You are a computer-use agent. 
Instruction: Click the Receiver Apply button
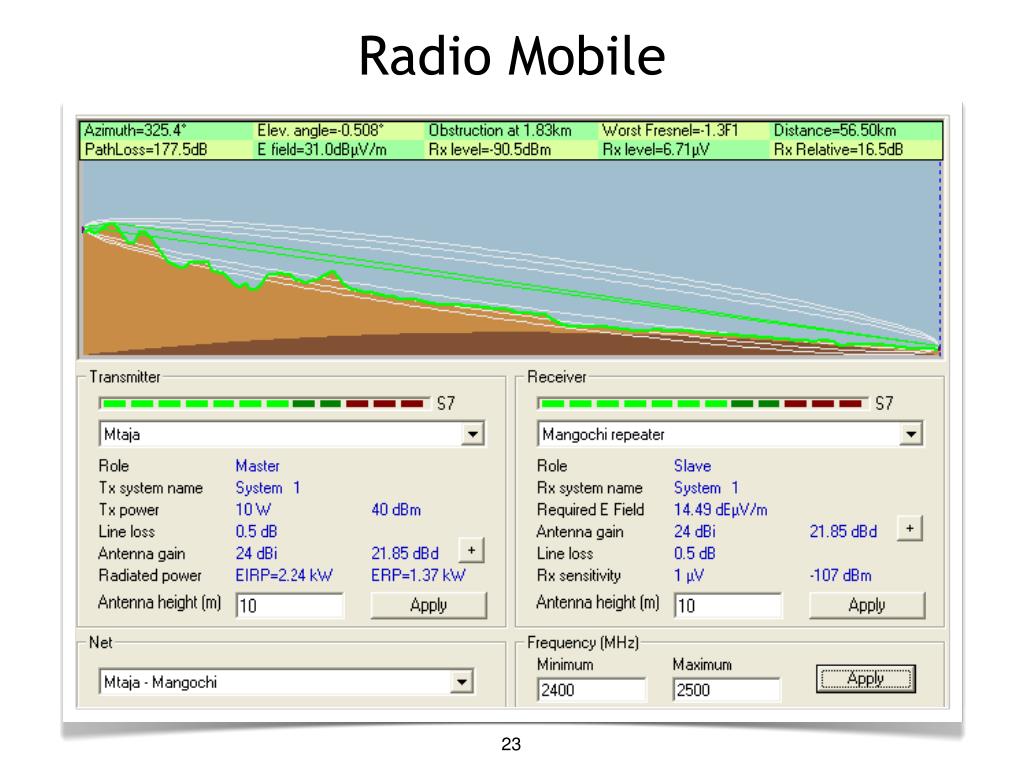click(x=867, y=605)
